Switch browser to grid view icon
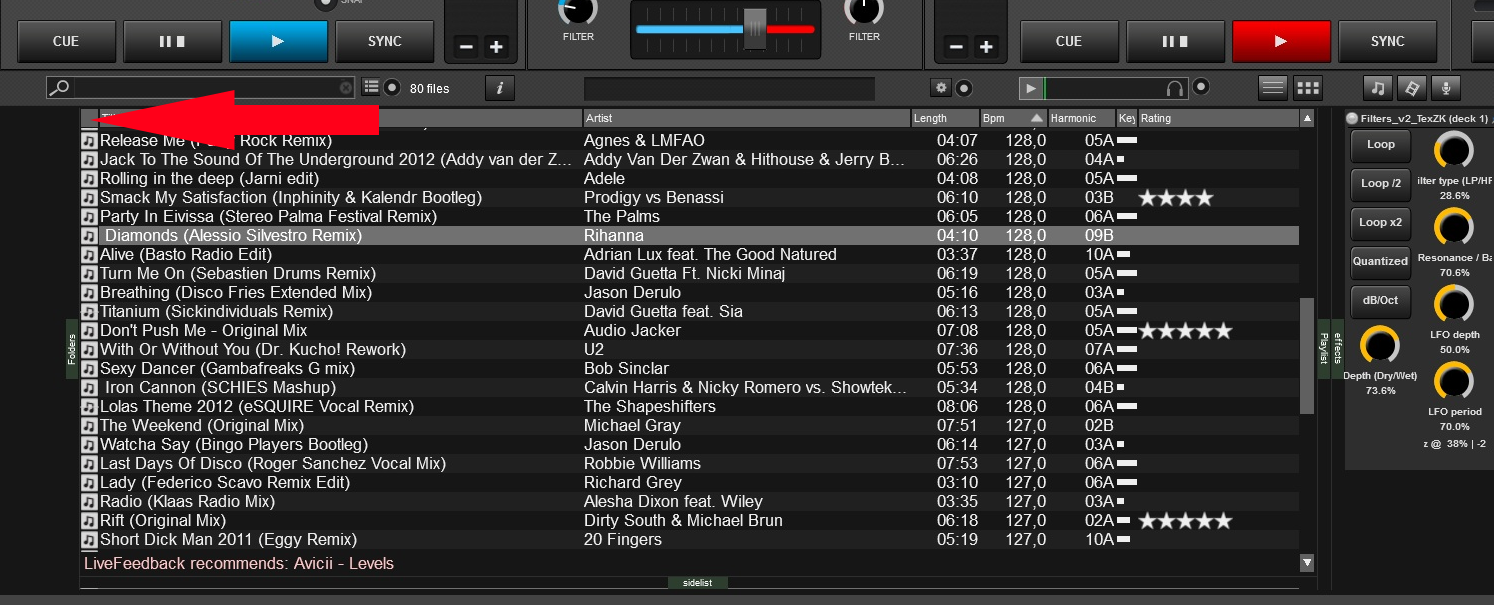Image resolution: width=1494 pixels, height=605 pixels. (x=1308, y=87)
